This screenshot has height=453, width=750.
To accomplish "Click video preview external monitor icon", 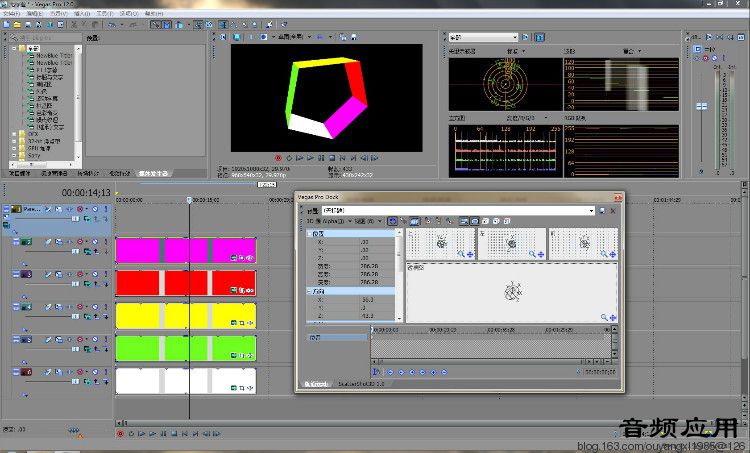I will click(237, 37).
